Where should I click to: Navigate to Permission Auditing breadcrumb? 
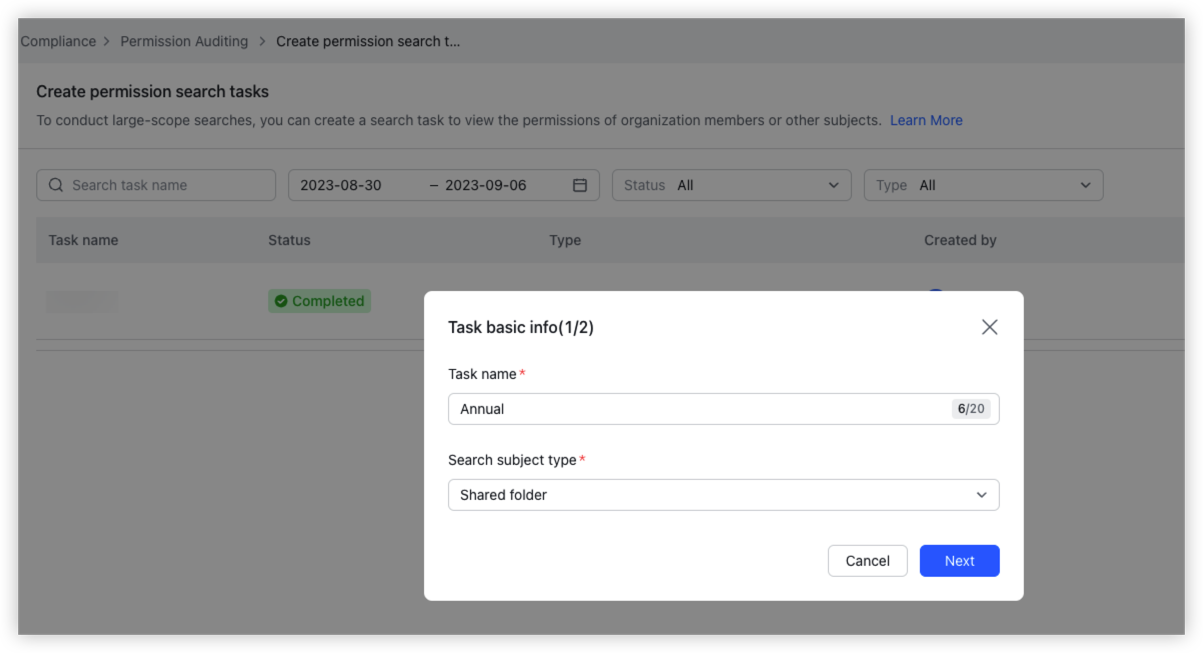click(183, 41)
